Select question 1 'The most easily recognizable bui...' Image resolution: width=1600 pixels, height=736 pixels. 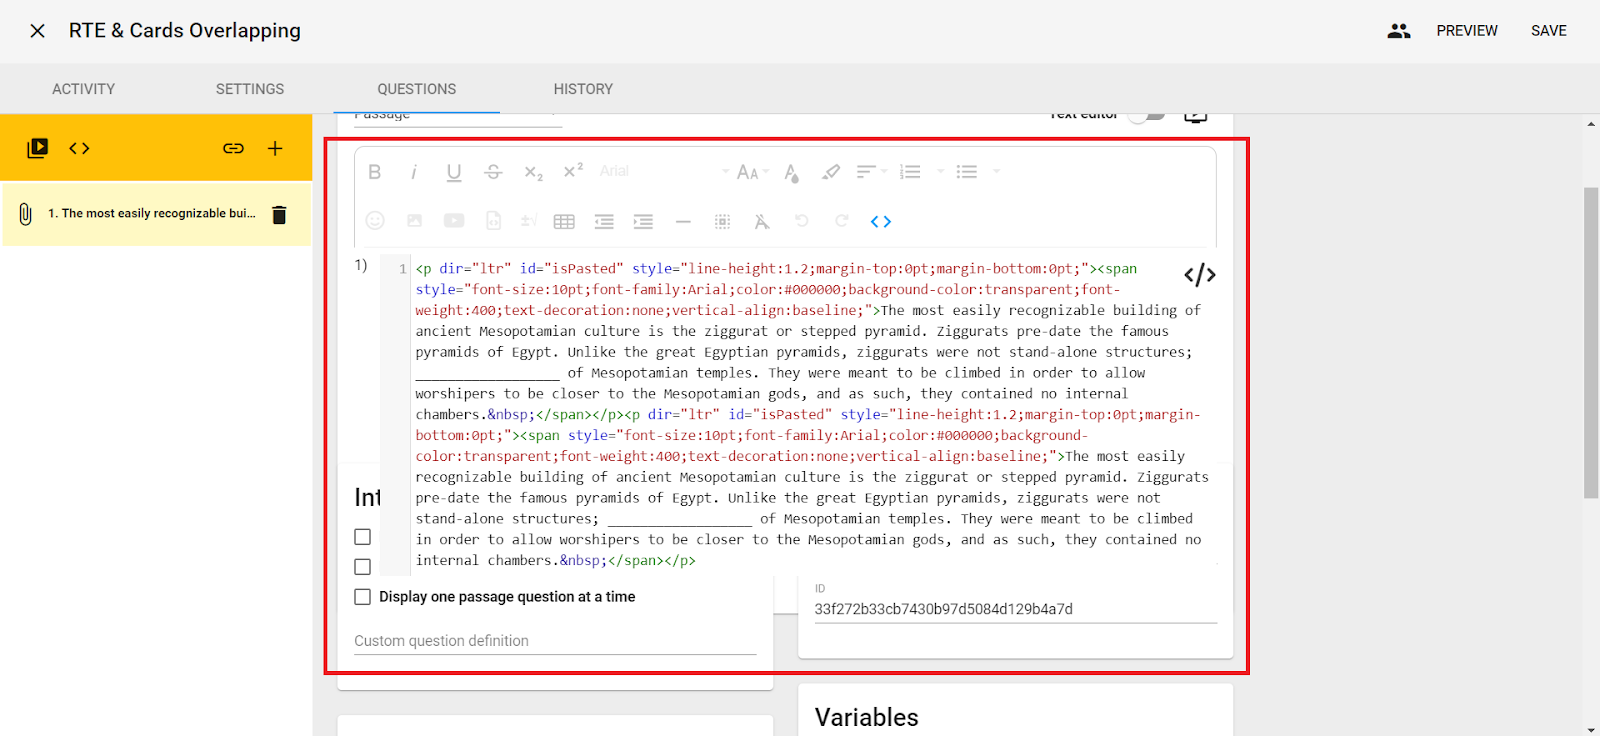pos(152,213)
